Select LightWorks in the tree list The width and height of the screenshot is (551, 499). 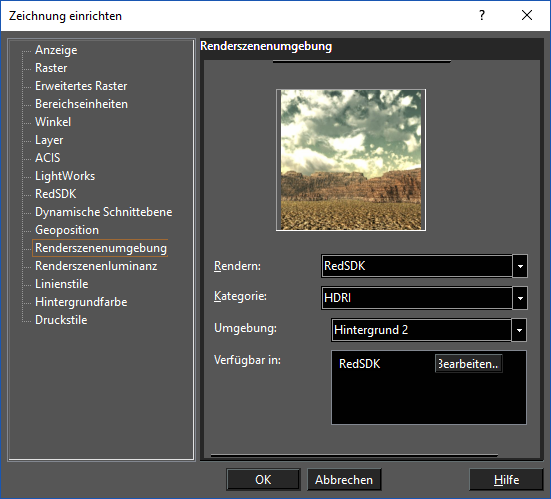pyautogui.click(x=65, y=176)
